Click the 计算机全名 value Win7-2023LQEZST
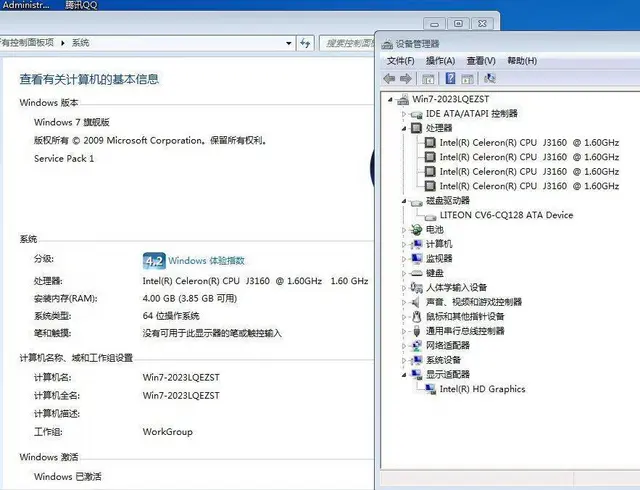The image size is (640, 490). click(181, 395)
